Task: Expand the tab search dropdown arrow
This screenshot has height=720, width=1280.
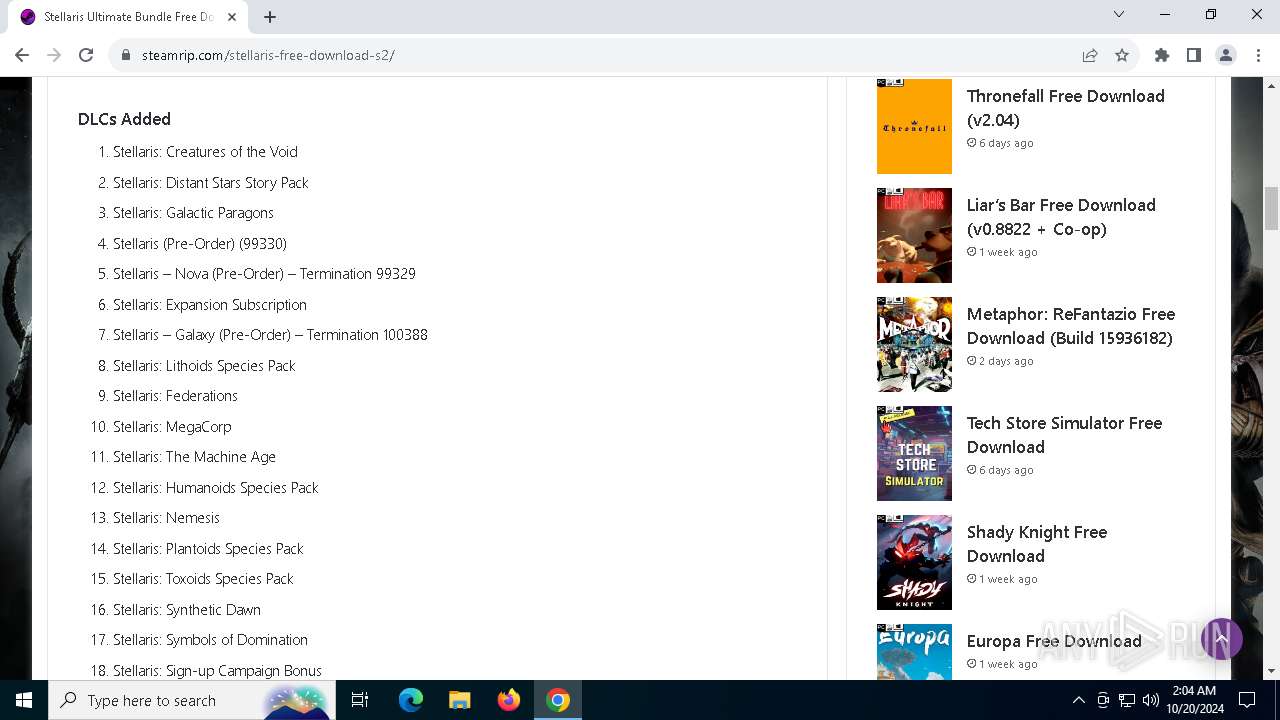Action: point(1119,14)
